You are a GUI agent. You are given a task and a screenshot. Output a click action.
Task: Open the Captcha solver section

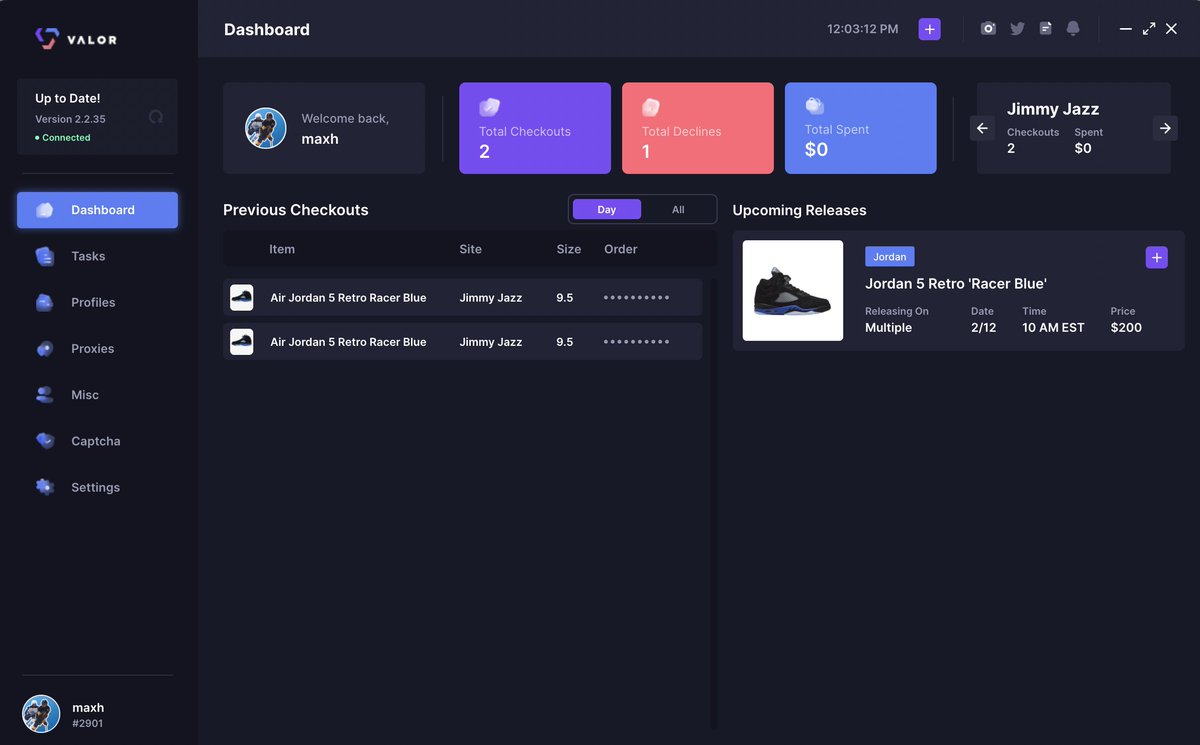pos(95,440)
